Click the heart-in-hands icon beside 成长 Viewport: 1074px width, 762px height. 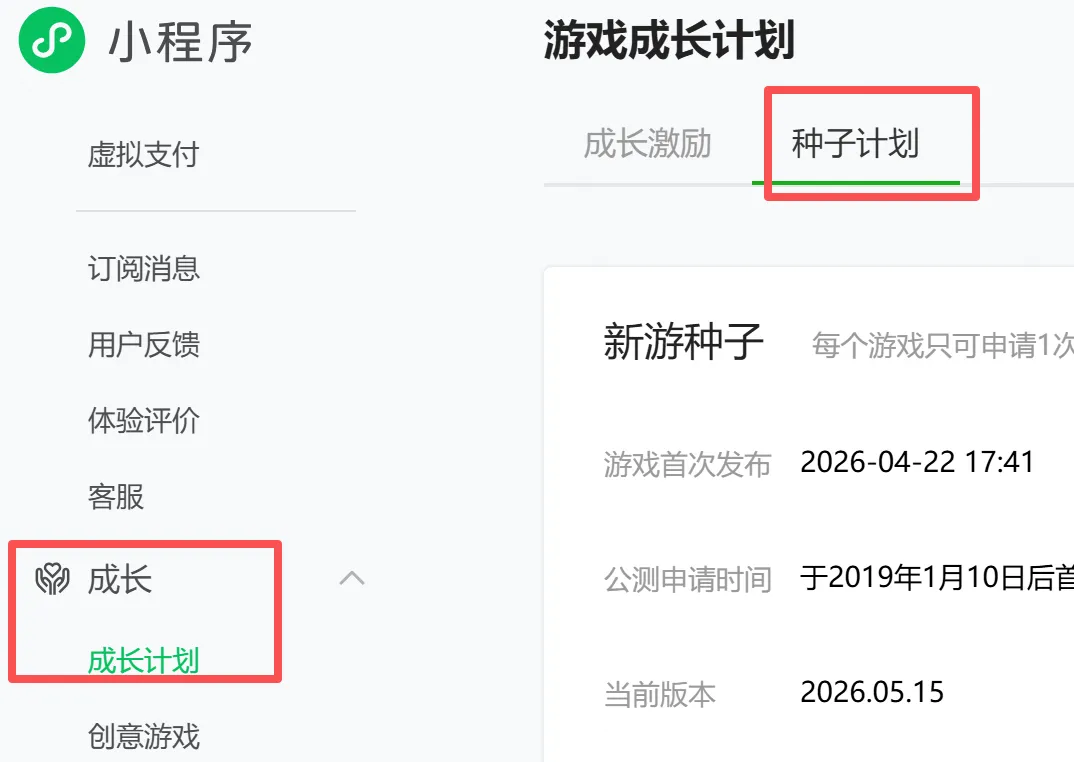click(x=53, y=579)
